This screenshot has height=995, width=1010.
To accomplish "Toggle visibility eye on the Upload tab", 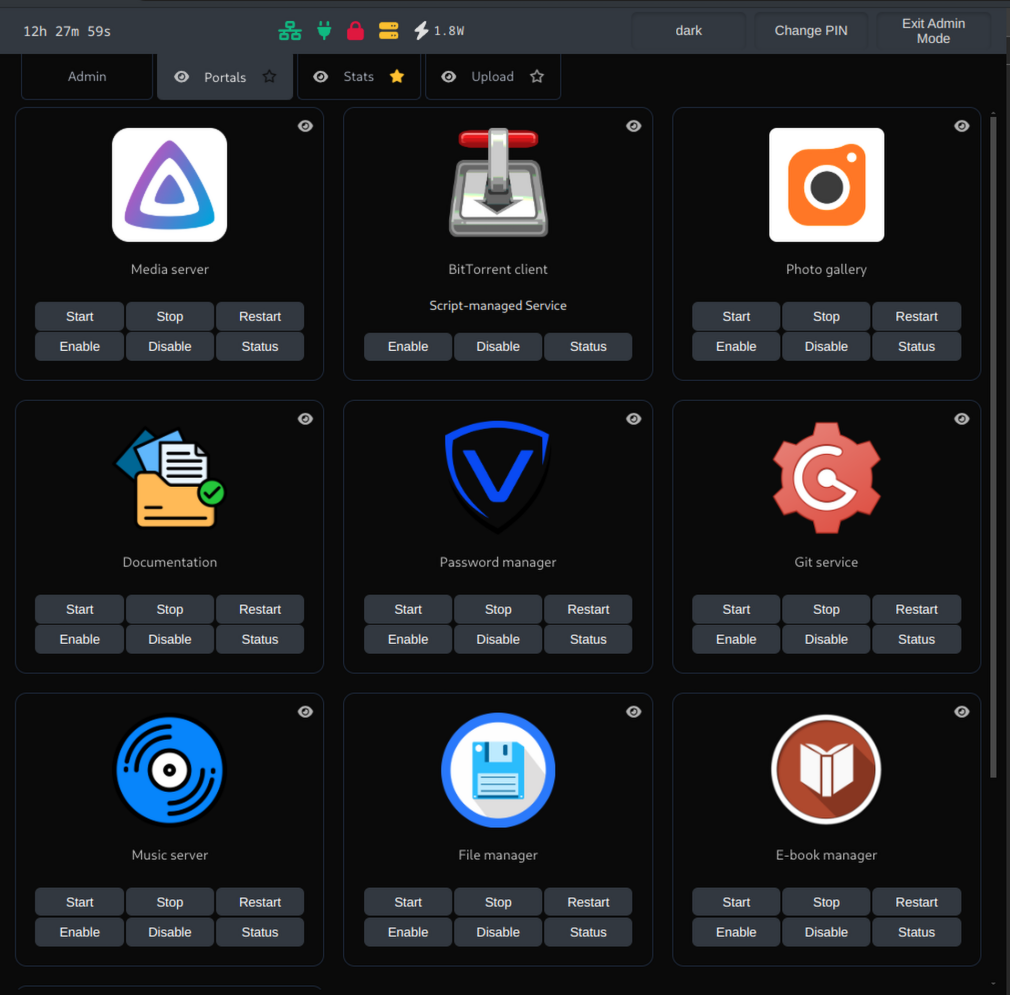I will pos(448,77).
